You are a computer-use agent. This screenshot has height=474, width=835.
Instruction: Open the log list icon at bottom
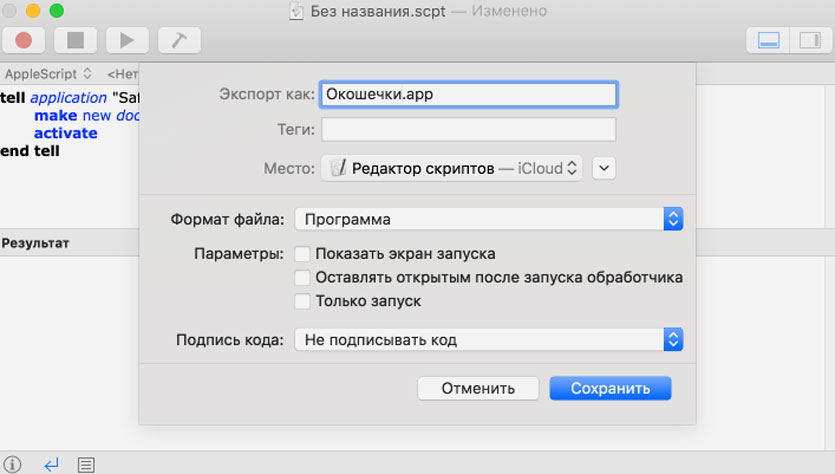[87, 464]
